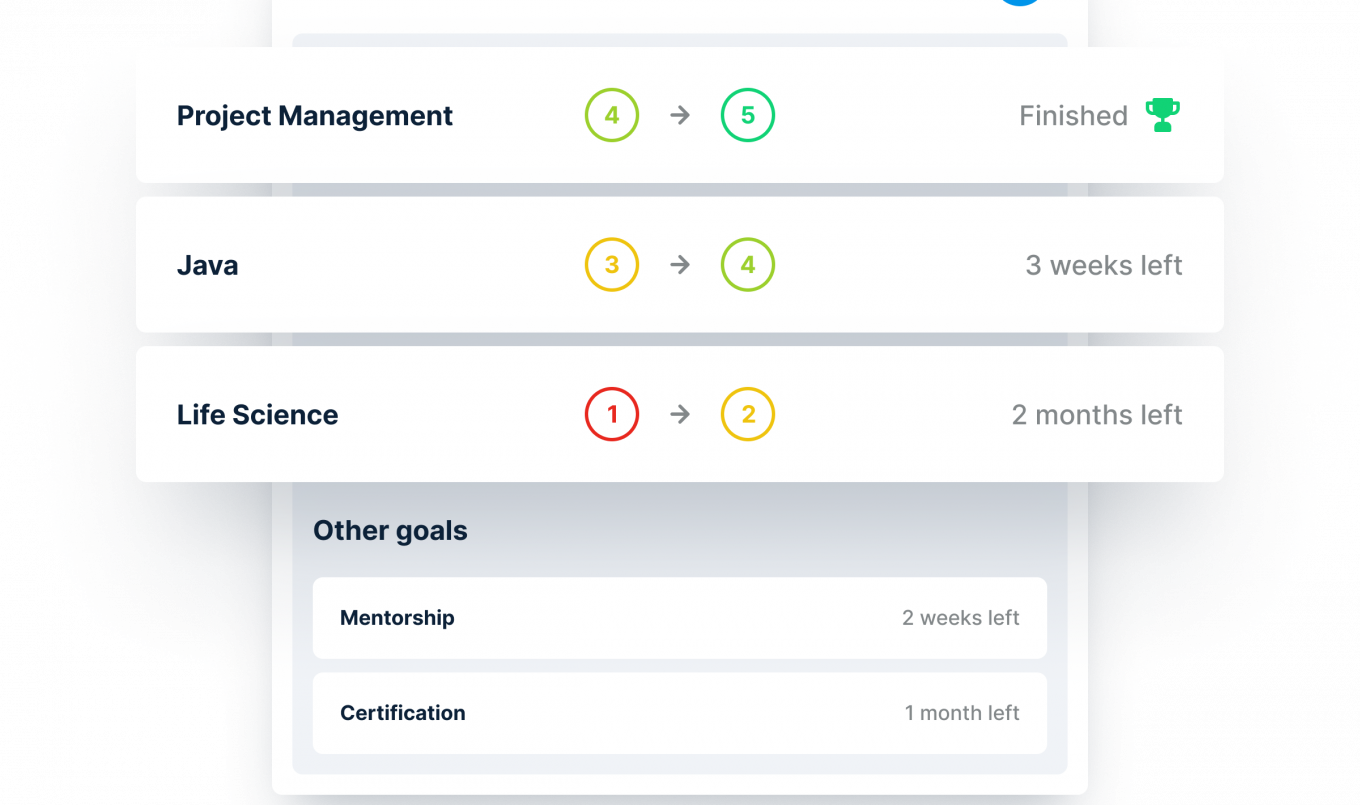
Task: Open the Life Science skill goal
Action: coord(258,415)
